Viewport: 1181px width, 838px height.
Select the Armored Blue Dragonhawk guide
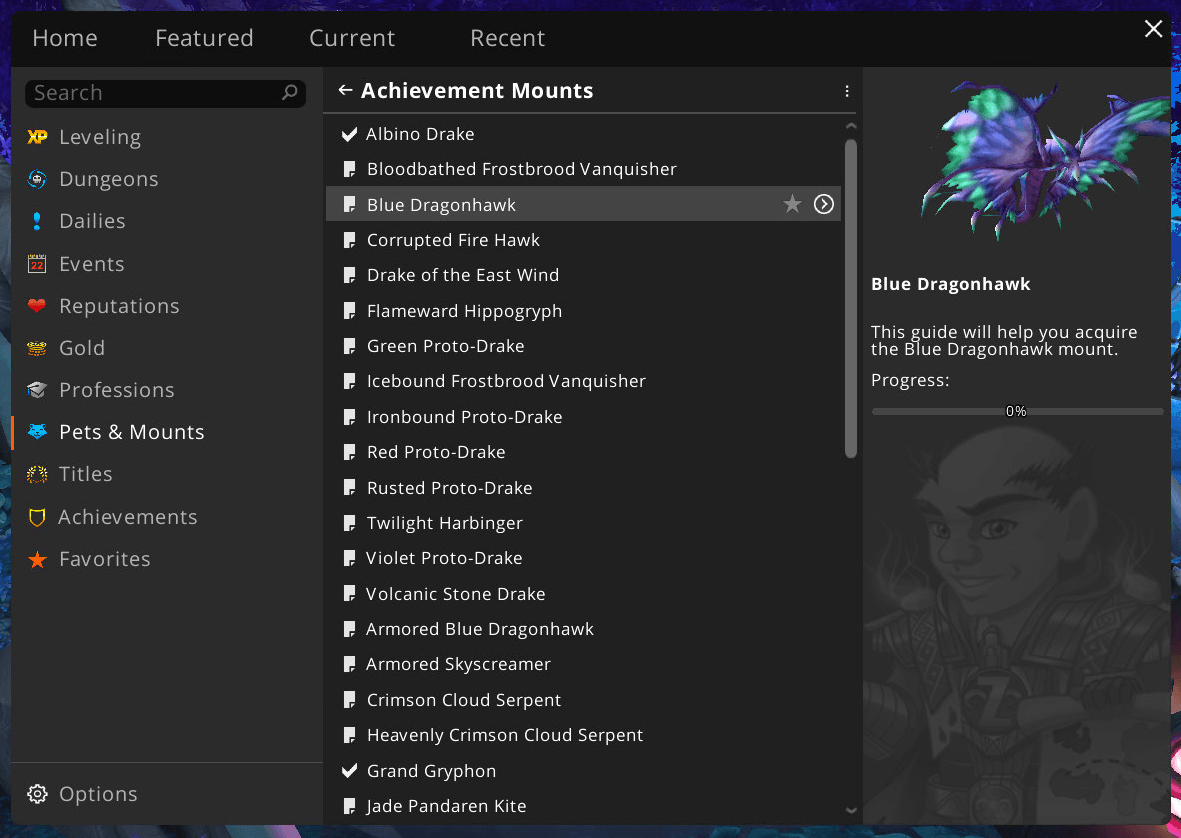coord(584,629)
